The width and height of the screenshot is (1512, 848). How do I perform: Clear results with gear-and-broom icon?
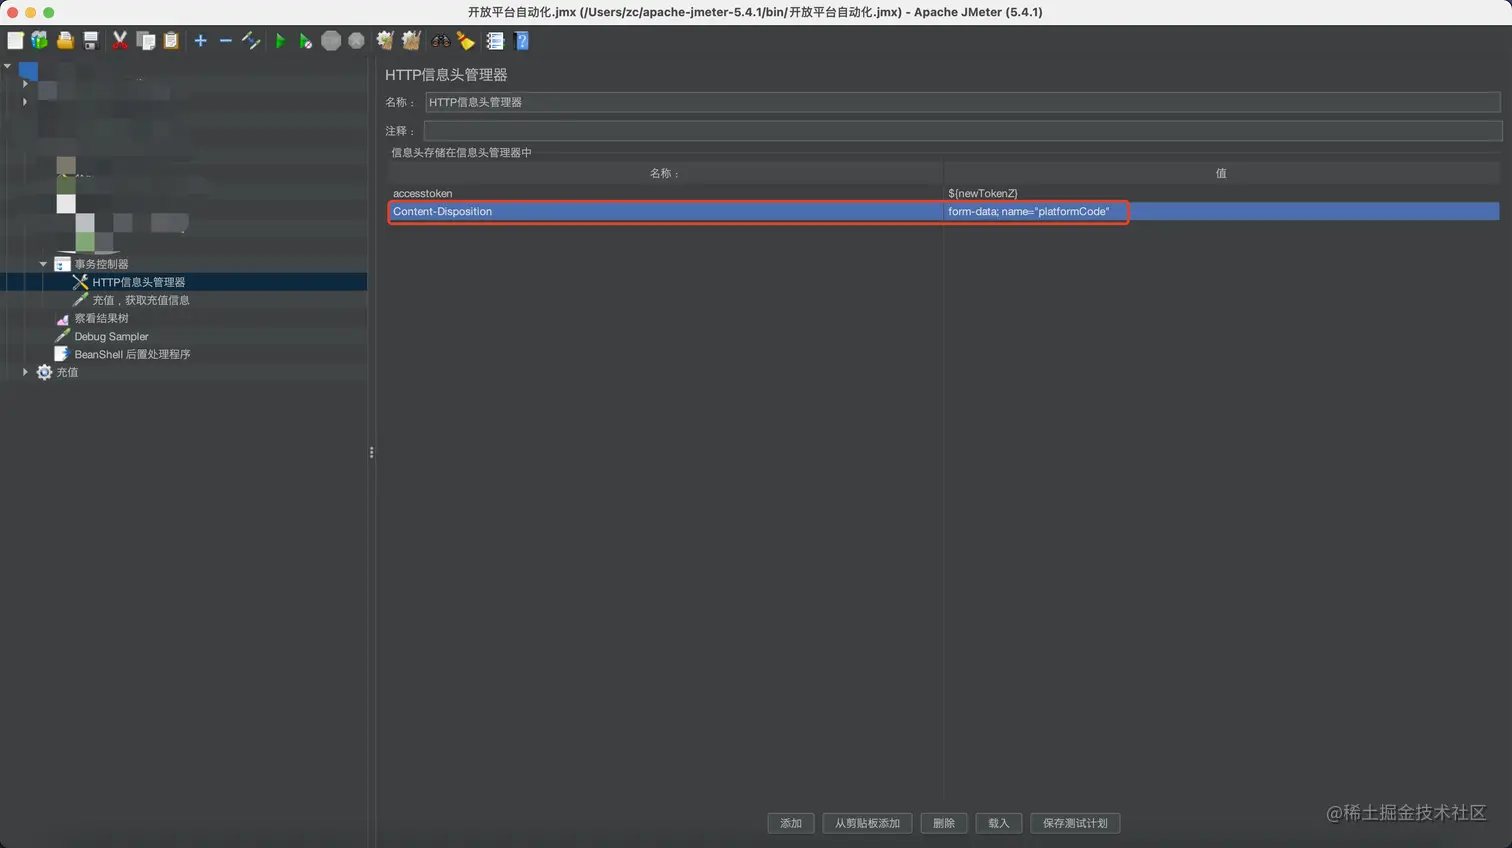[385, 41]
